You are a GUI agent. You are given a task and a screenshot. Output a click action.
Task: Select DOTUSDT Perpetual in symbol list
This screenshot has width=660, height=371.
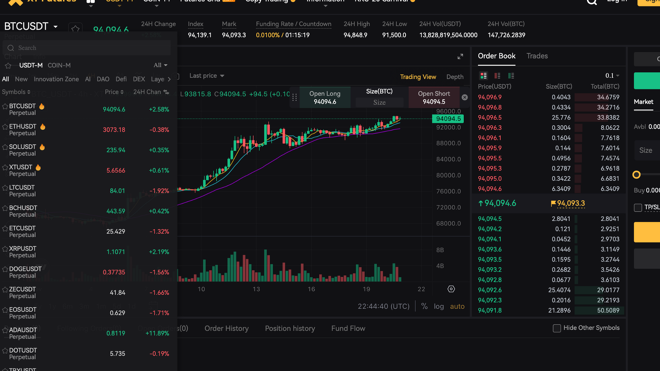pos(88,354)
